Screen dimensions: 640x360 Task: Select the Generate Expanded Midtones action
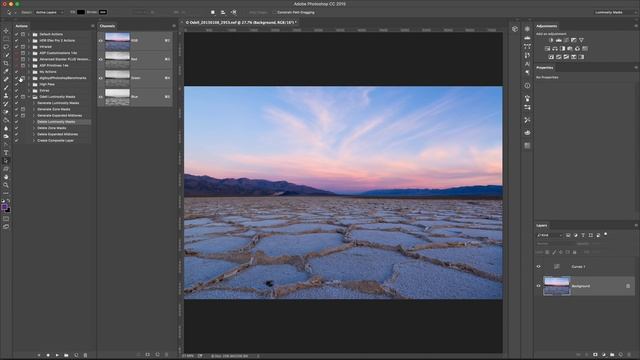coord(60,116)
